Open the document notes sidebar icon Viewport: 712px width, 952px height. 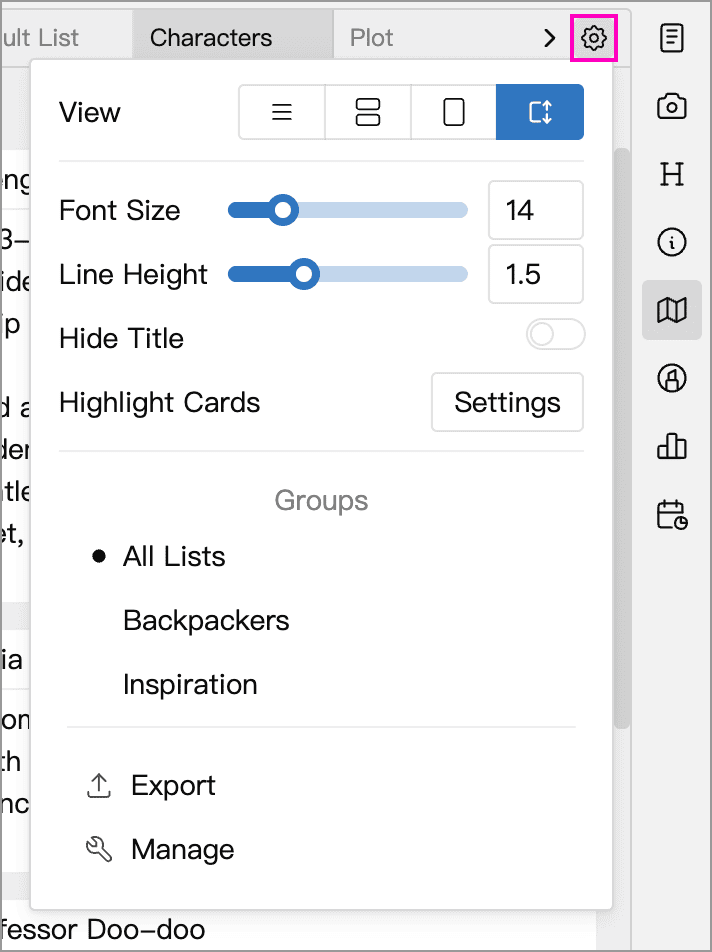point(671,38)
